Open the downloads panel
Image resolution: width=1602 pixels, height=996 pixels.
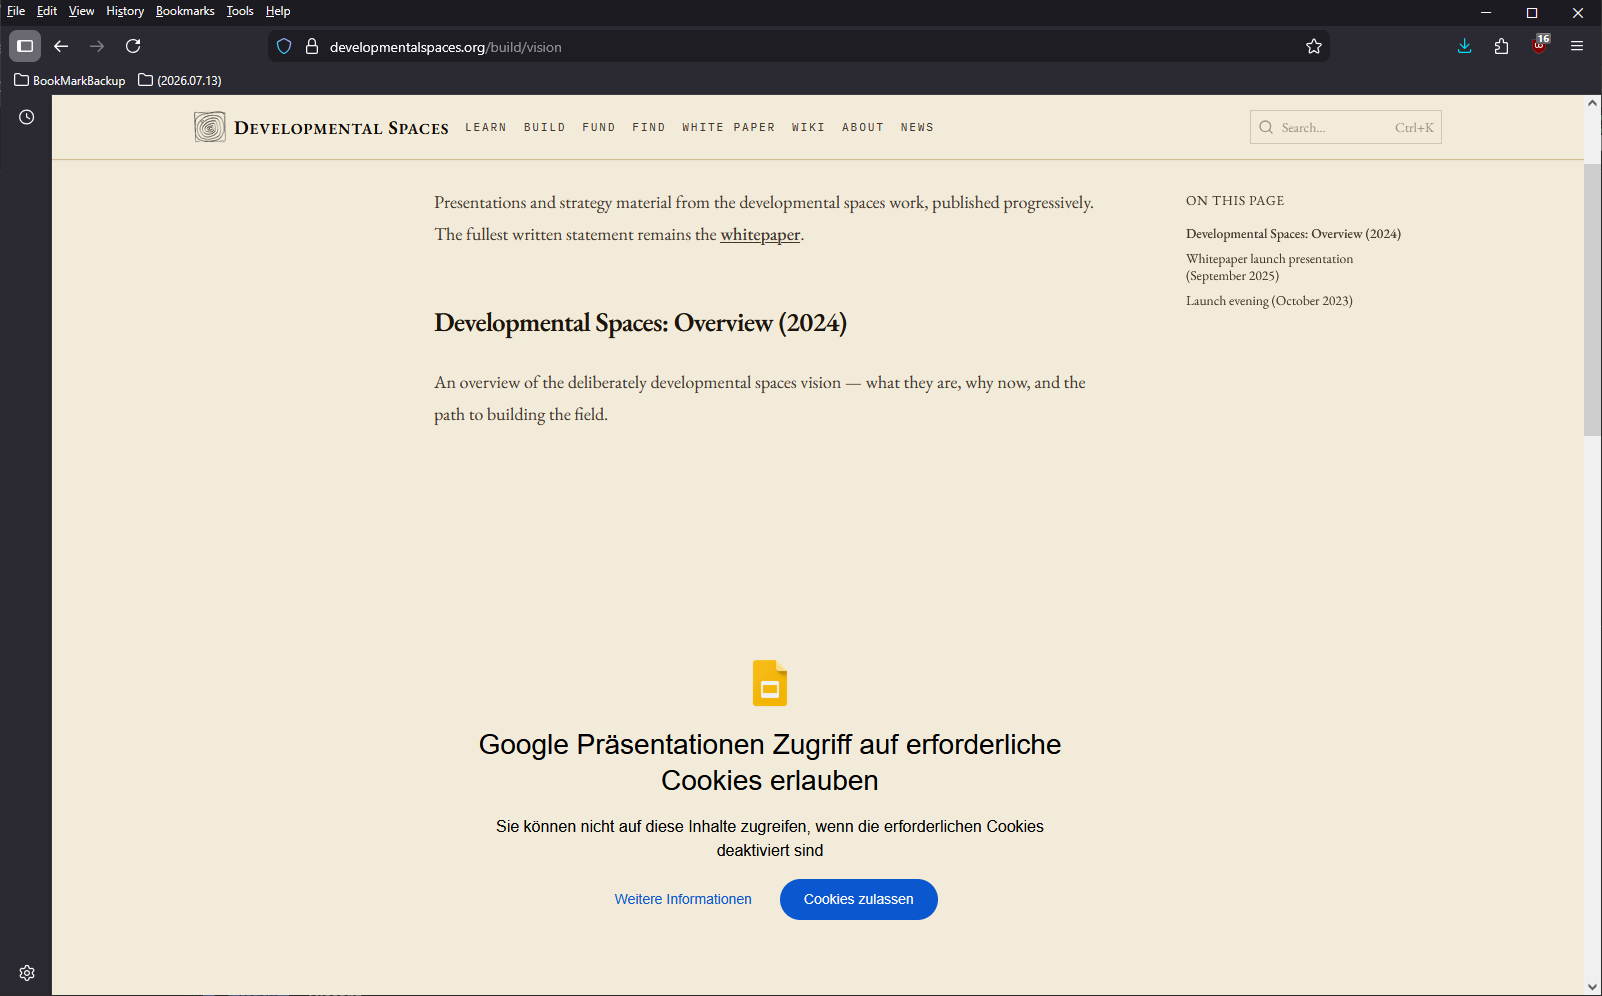tap(1465, 46)
